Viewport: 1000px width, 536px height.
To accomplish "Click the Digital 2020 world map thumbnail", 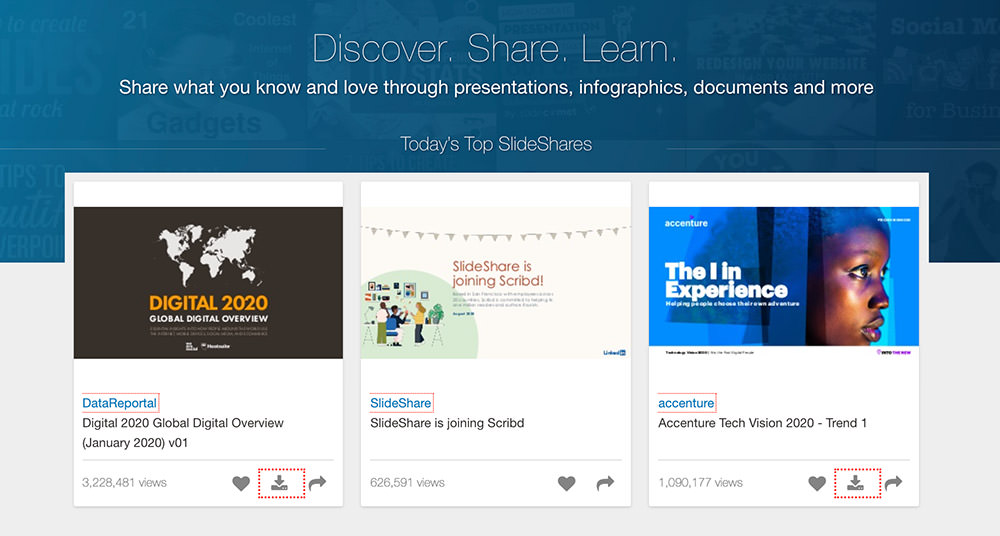I will click(209, 283).
